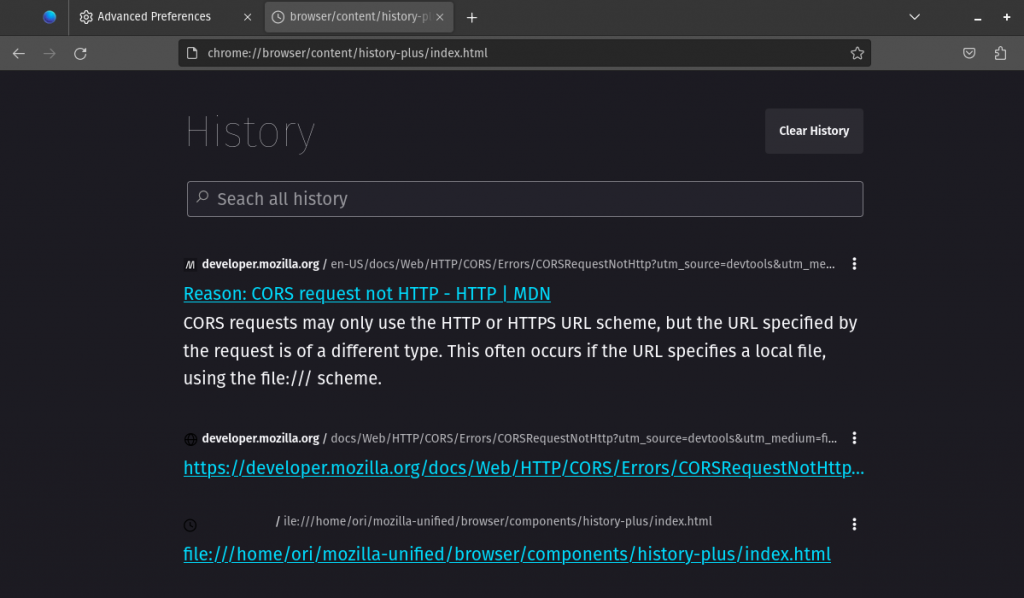Click the page document icon in the address bar
The height and width of the screenshot is (598, 1024).
(x=192, y=54)
